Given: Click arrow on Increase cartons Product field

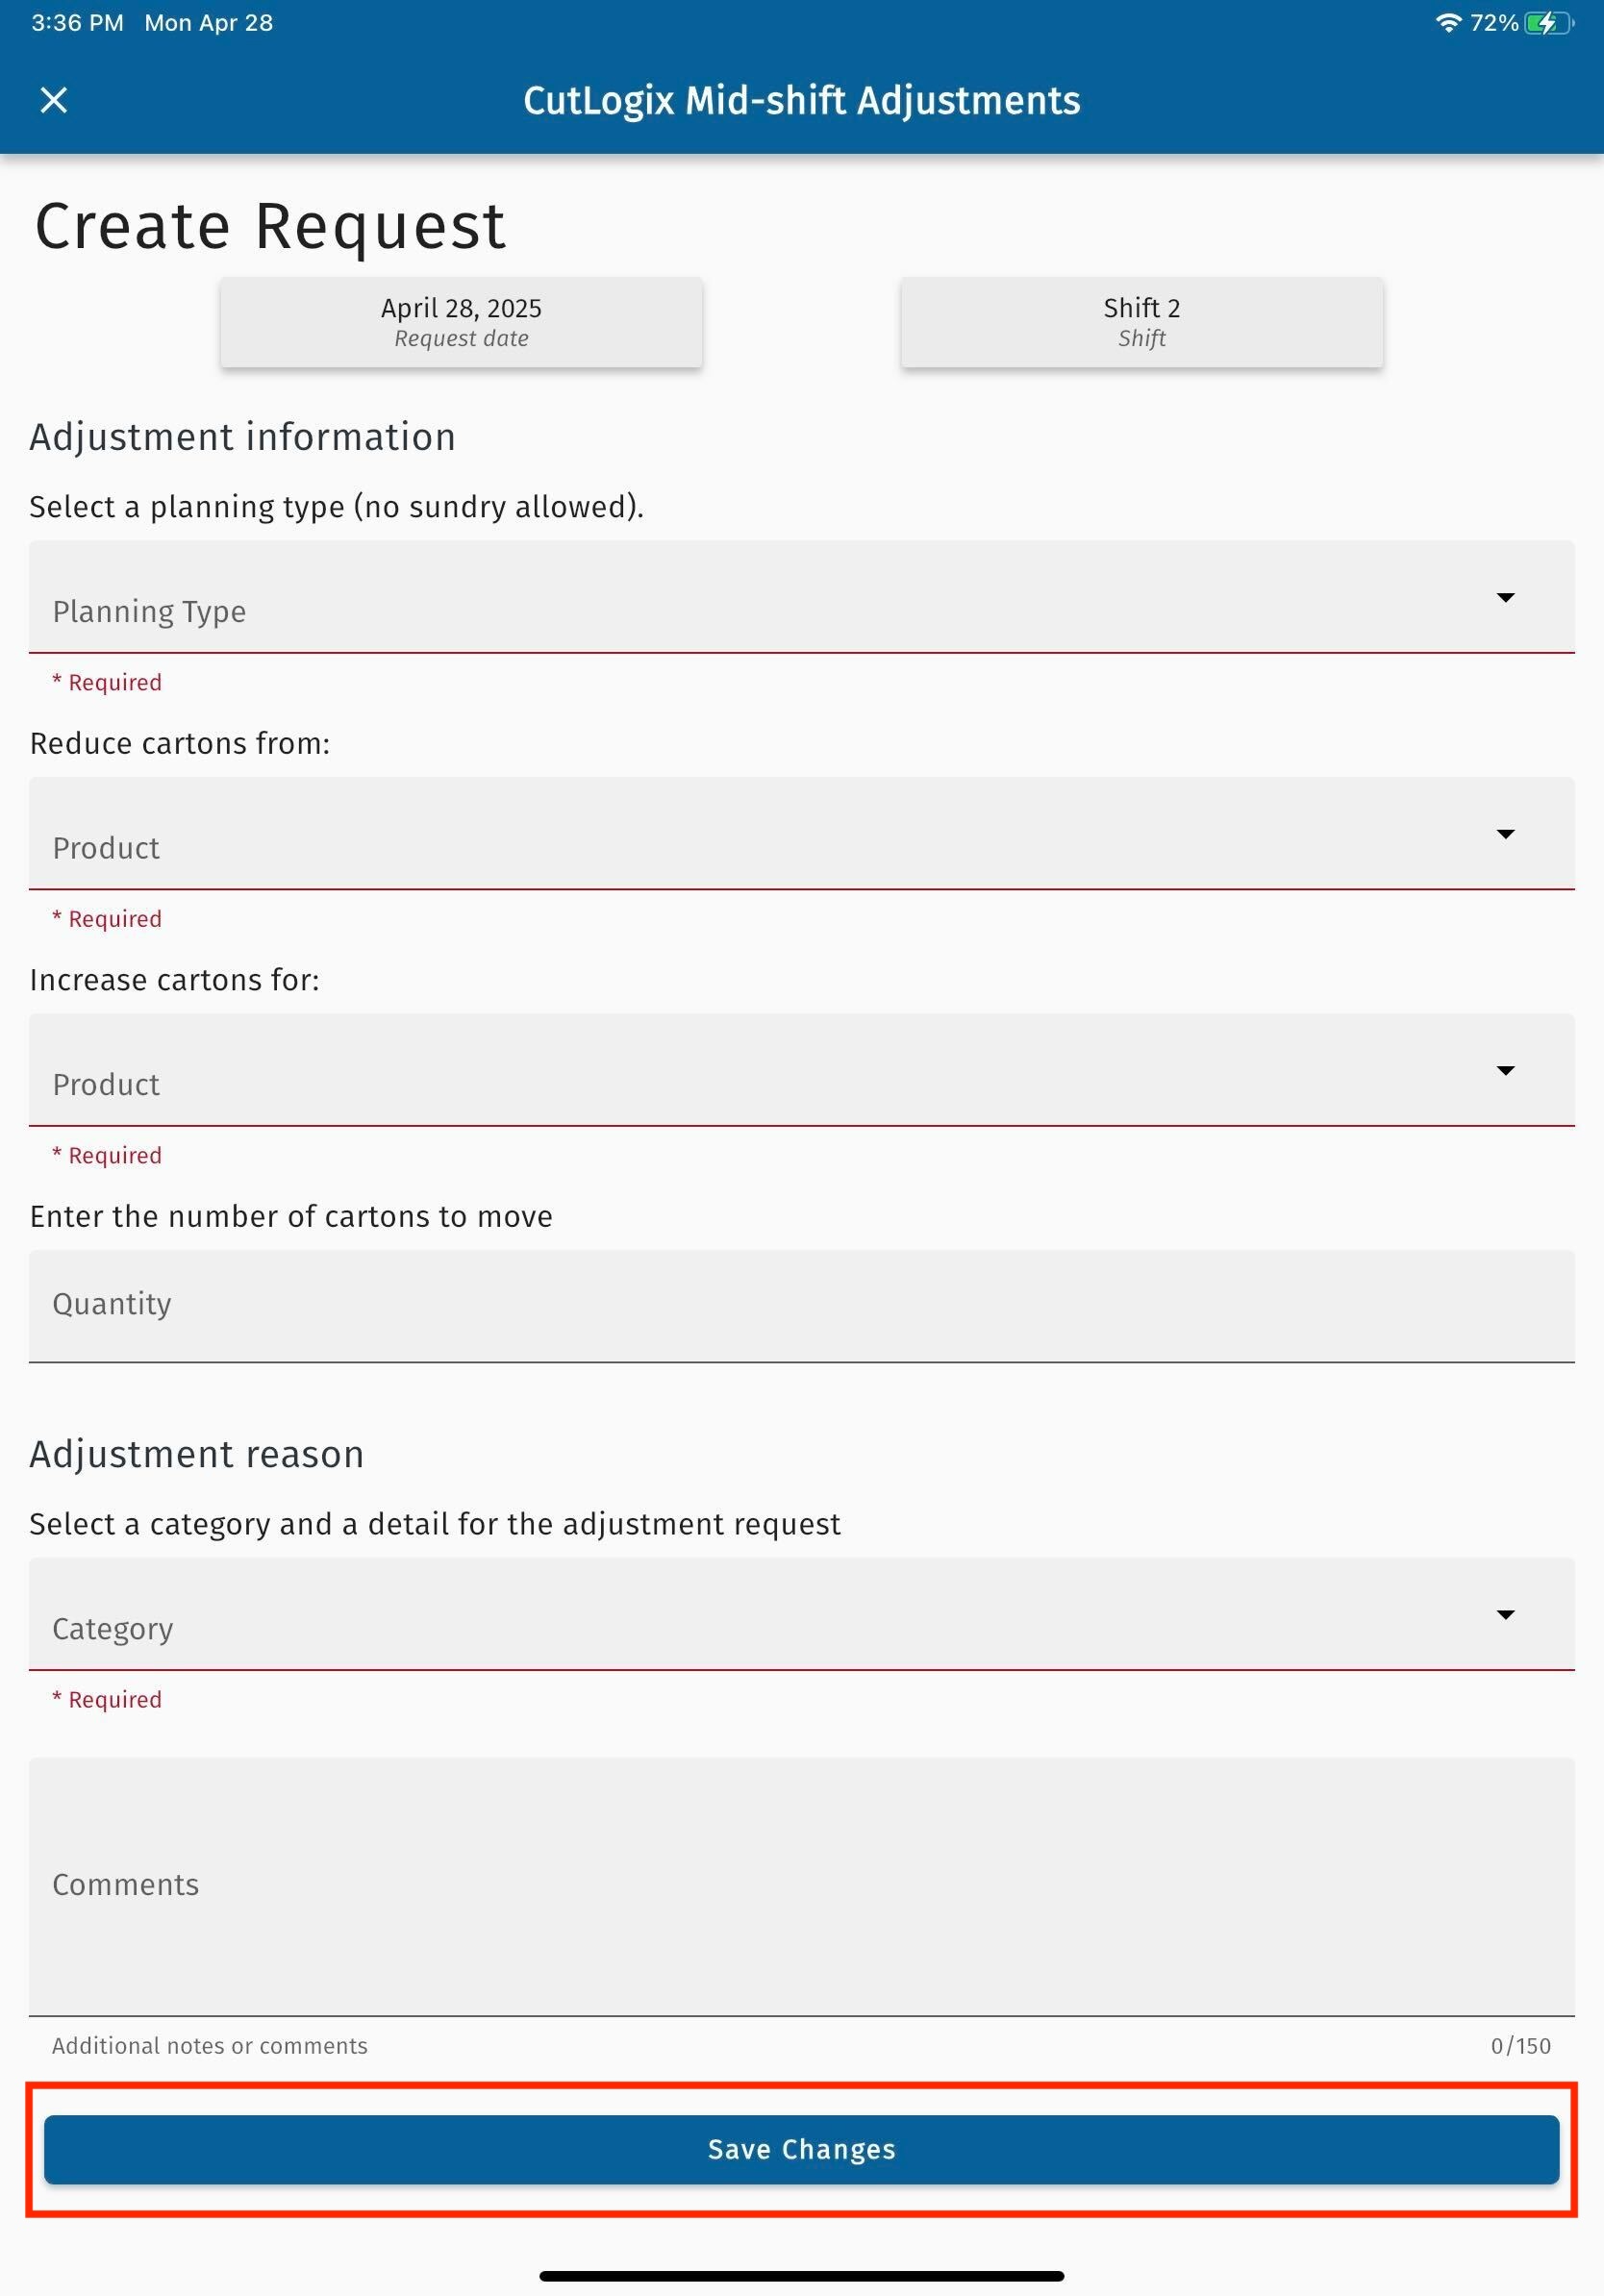Looking at the screenshot, I should pyautogui.click(x=1505, y=1071).
